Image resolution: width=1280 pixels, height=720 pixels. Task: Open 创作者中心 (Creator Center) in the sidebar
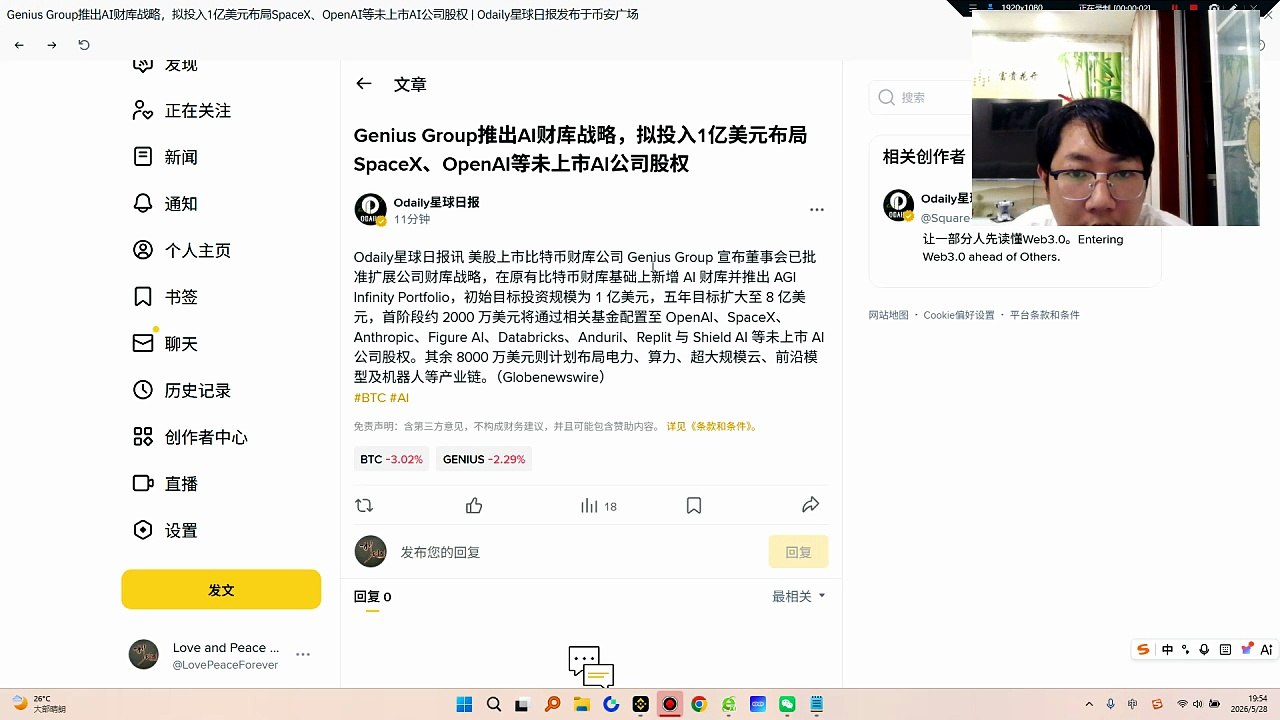point(206,437)
